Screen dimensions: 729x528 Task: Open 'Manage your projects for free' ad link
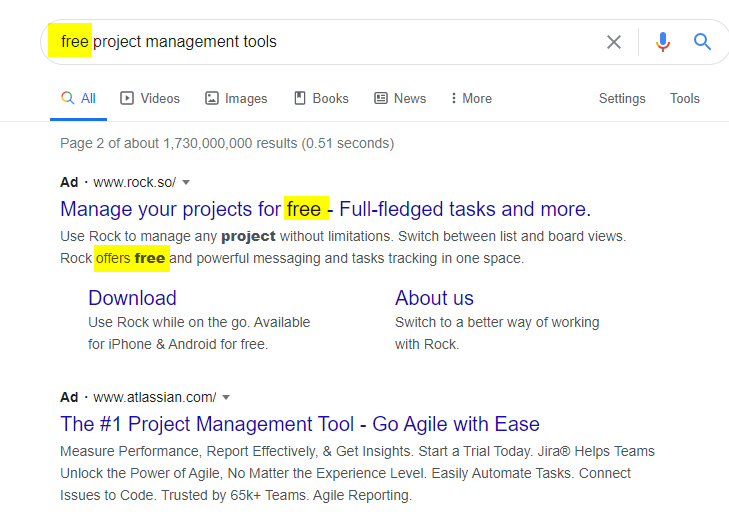[x=325, y=209]
